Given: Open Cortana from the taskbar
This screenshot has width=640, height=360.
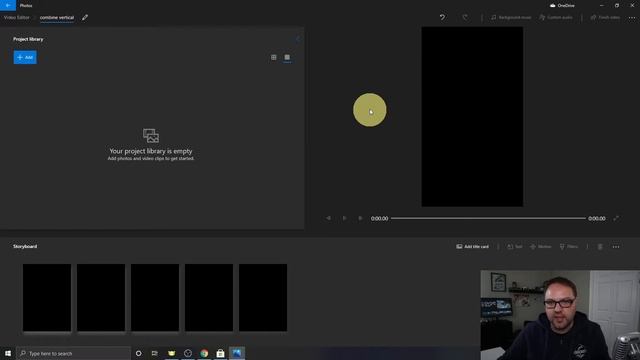Looking at the screenshot, I should [x=138, y=353].
